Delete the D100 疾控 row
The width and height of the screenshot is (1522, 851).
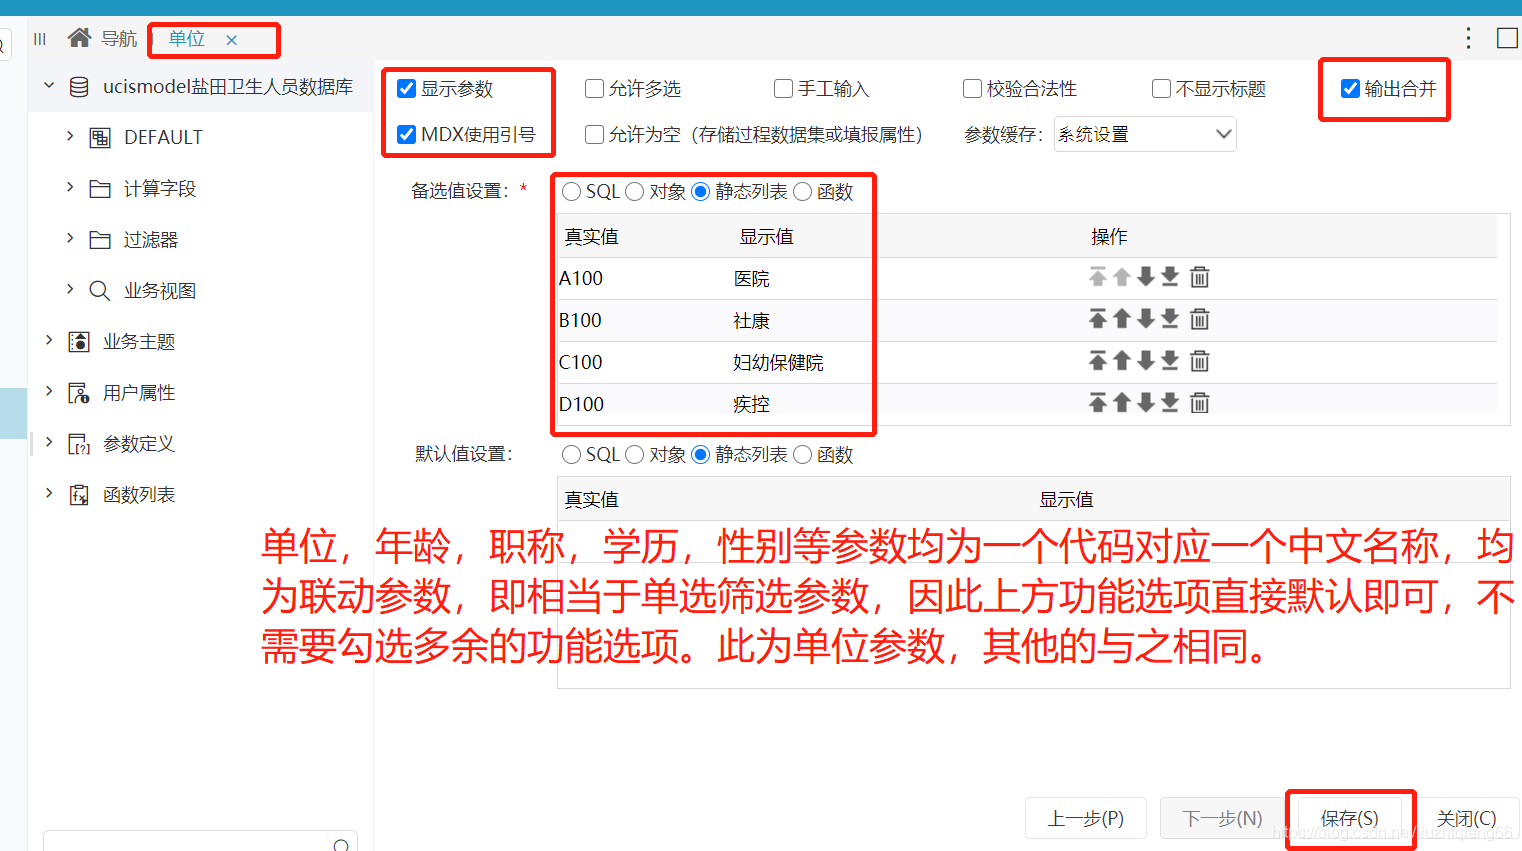click(x=1200, y=403)
